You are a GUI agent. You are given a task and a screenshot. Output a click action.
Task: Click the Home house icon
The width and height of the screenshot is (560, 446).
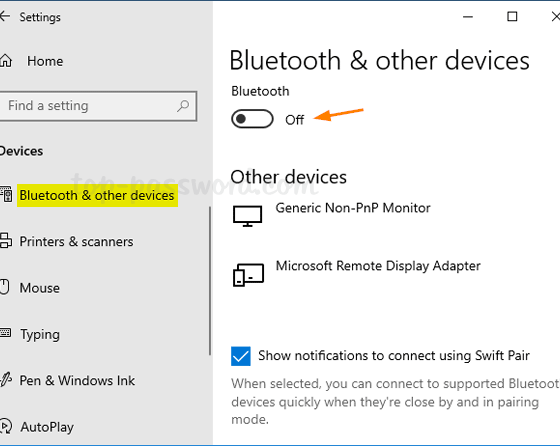click(6, 61)
